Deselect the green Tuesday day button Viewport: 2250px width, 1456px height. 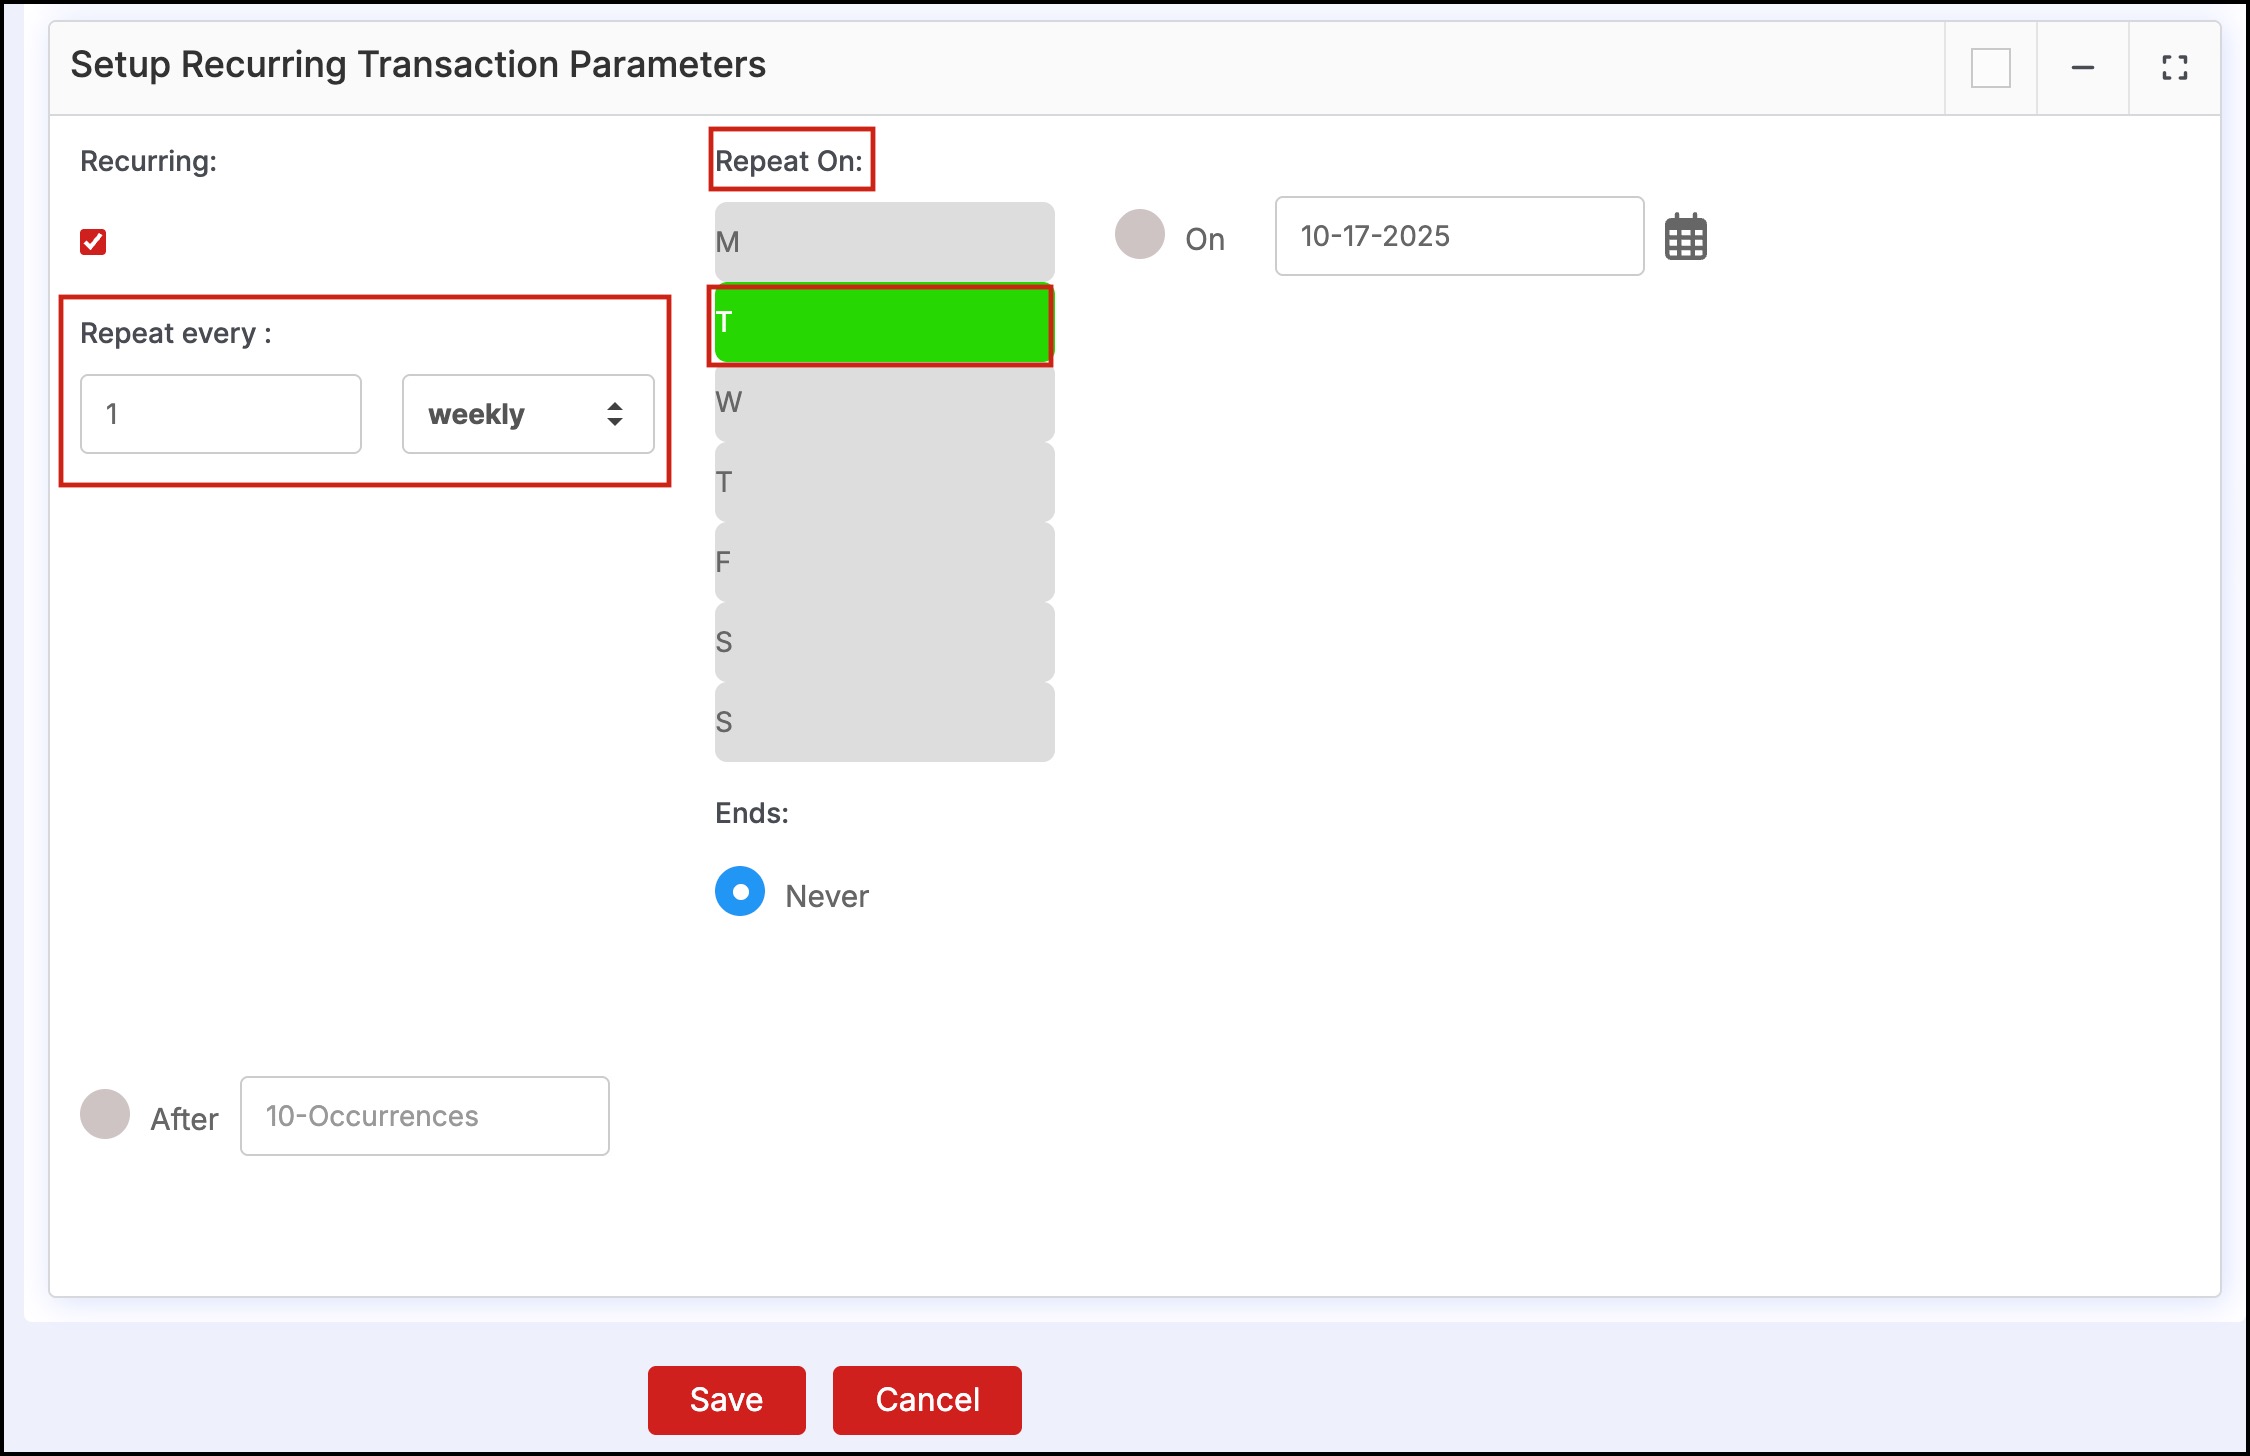pyautogui.click(x=884, y=324)
